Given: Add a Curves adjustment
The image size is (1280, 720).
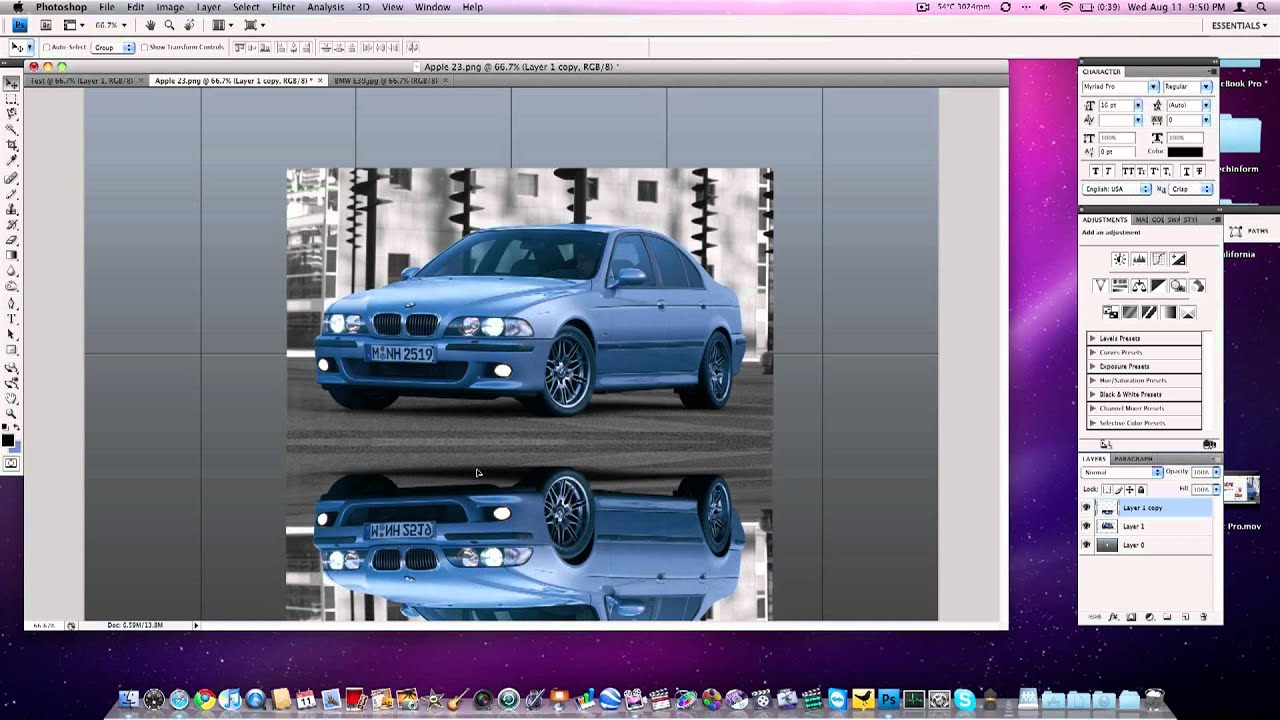Looking at the screenshot, I should pyautogui.click(x=1158, y=260).
